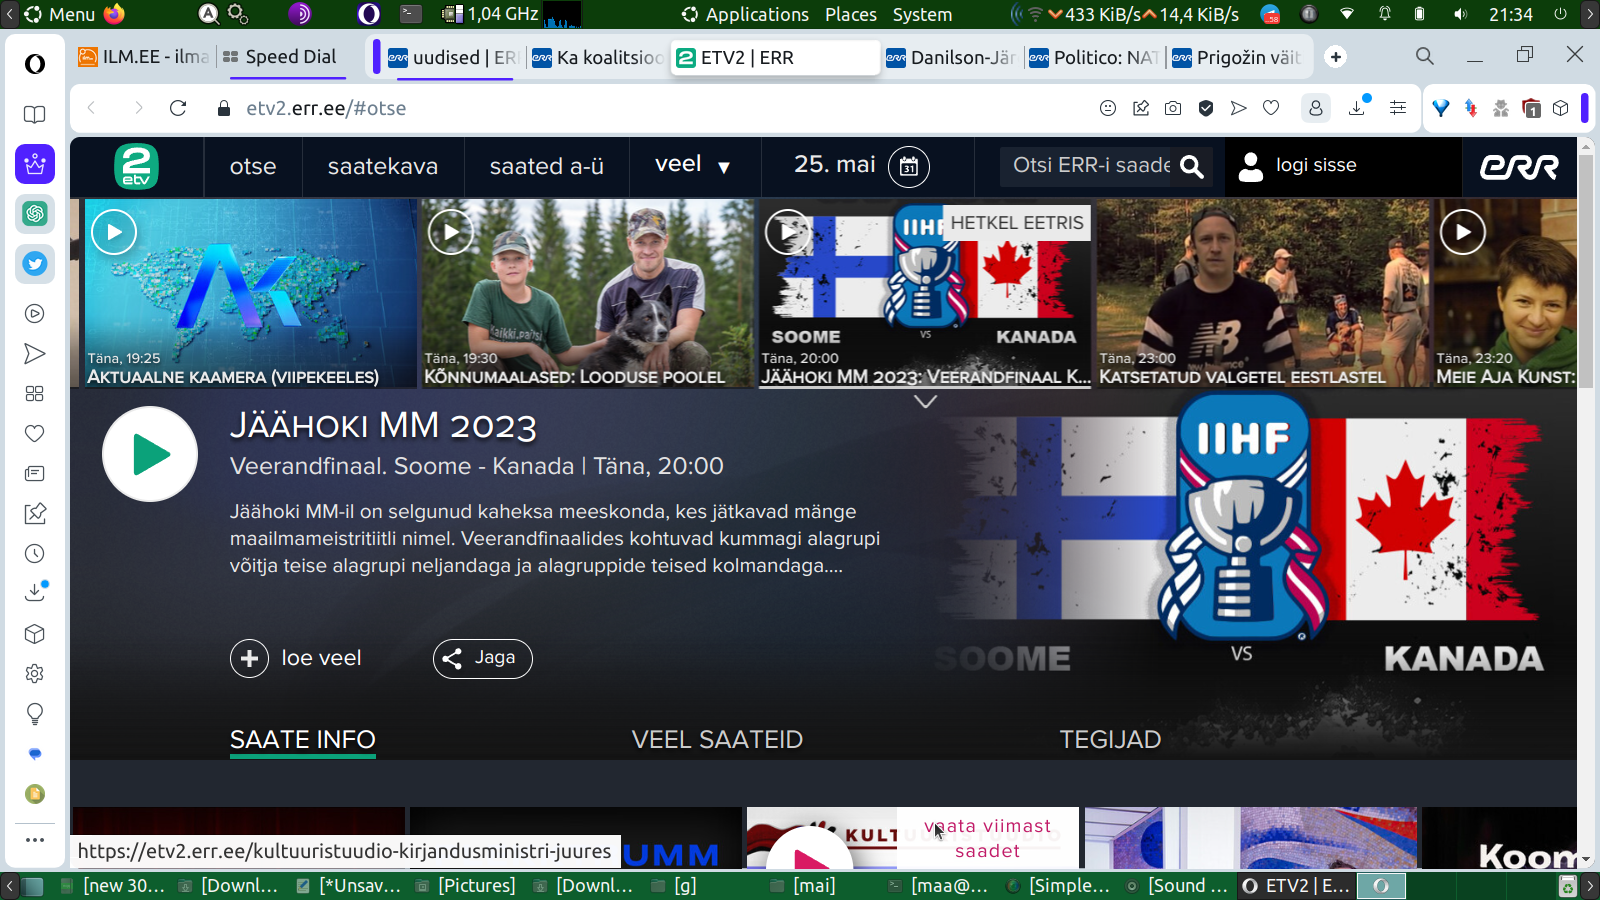Open the [Sound ... window in taskbar

pyautogui.click(x=1178, y=885)
